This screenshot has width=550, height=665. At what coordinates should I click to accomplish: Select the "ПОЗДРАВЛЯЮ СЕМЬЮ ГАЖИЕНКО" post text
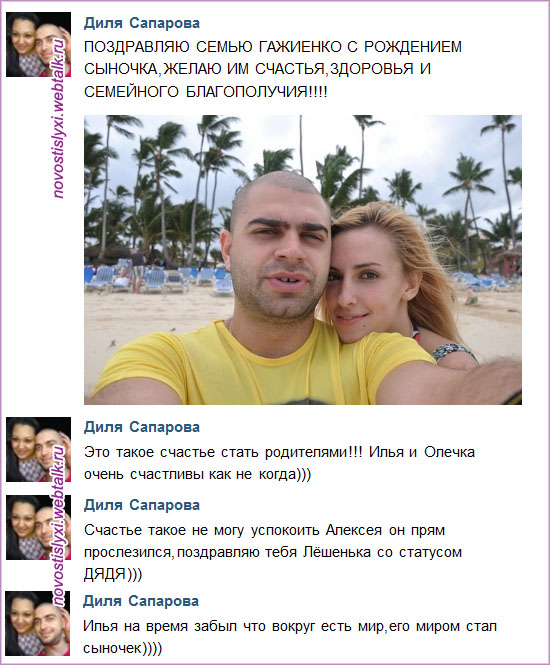tap(273, 69)
